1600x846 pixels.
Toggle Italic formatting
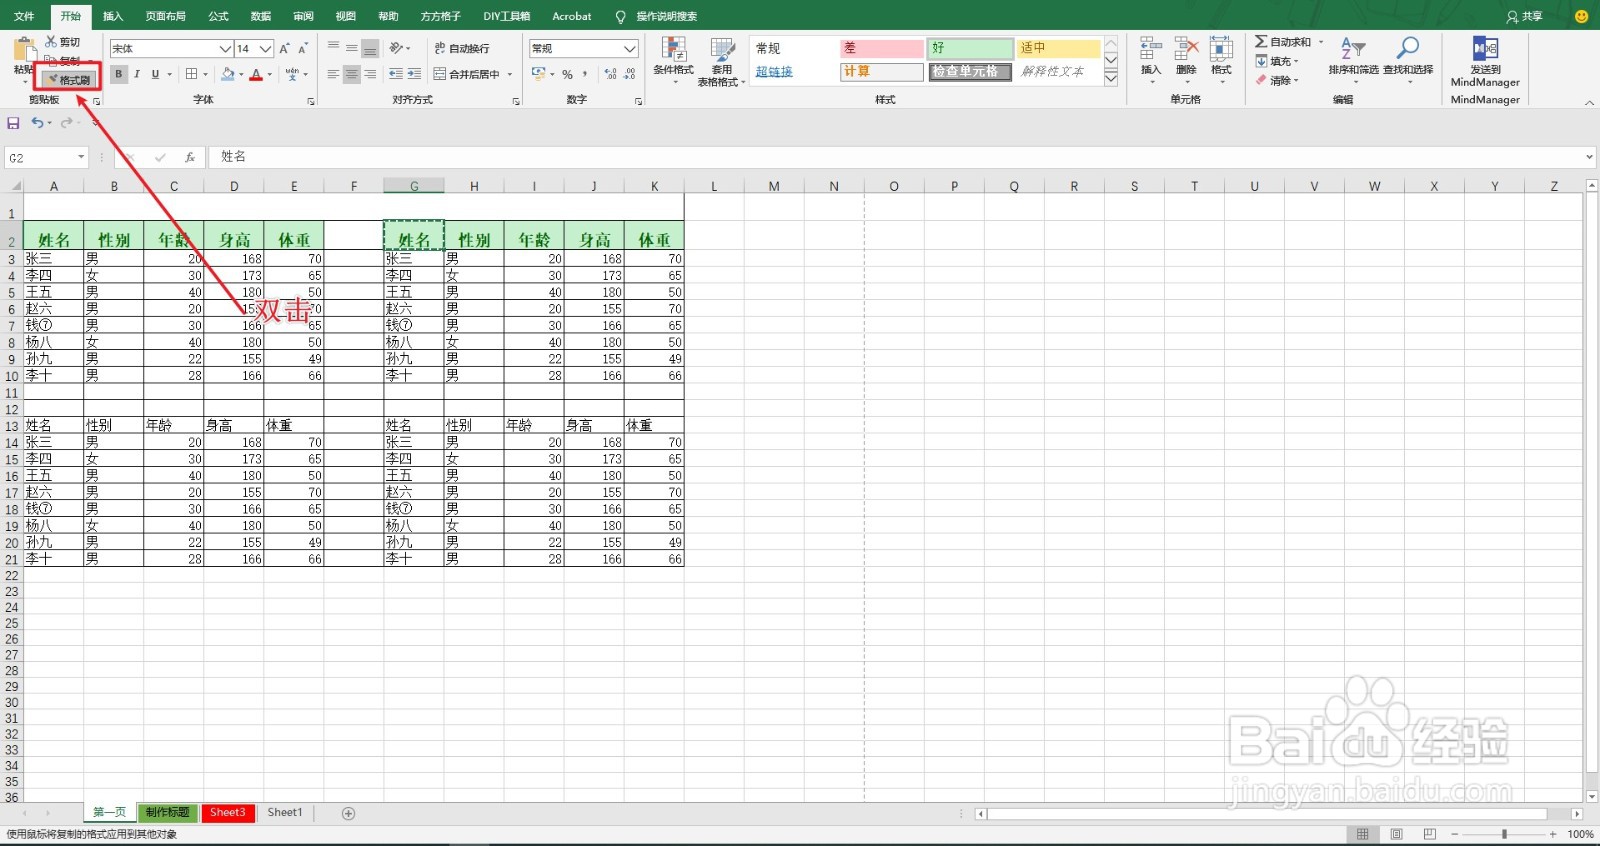point(137,74)
